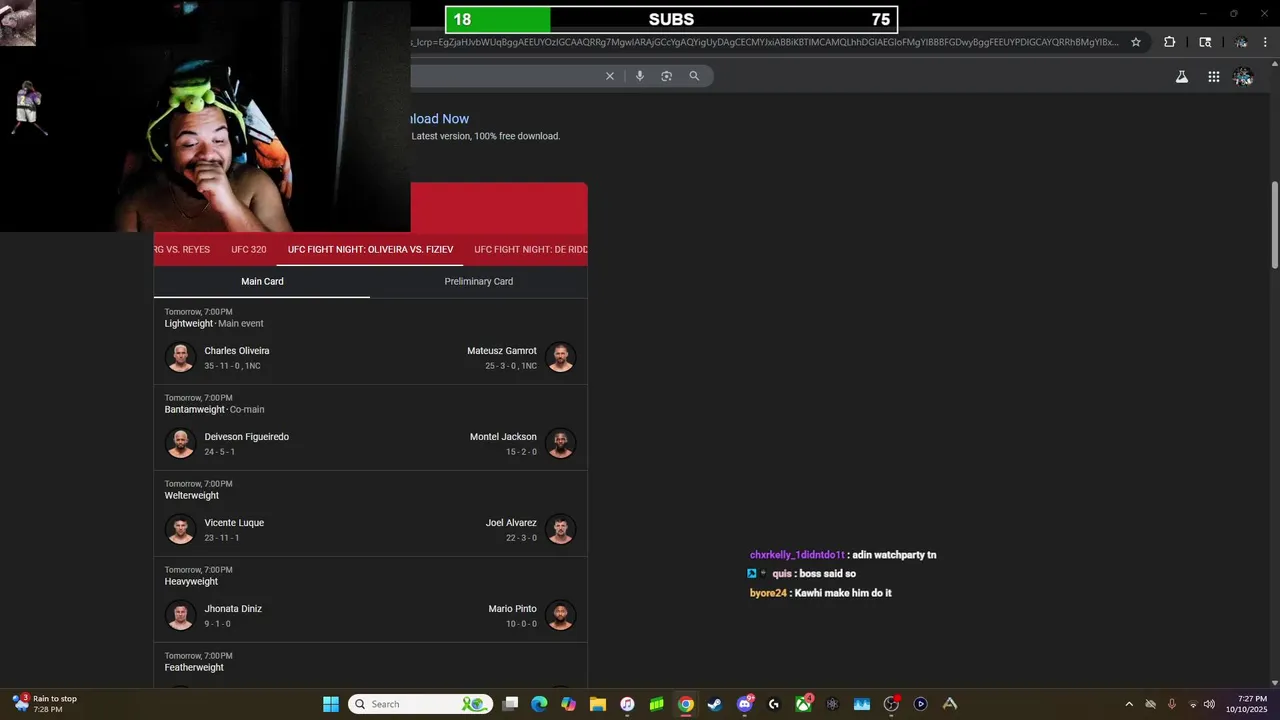Viewport: 1280px width, 720px height.
Task: Click the page vertical scrollbar
Action: (1275, 225)
